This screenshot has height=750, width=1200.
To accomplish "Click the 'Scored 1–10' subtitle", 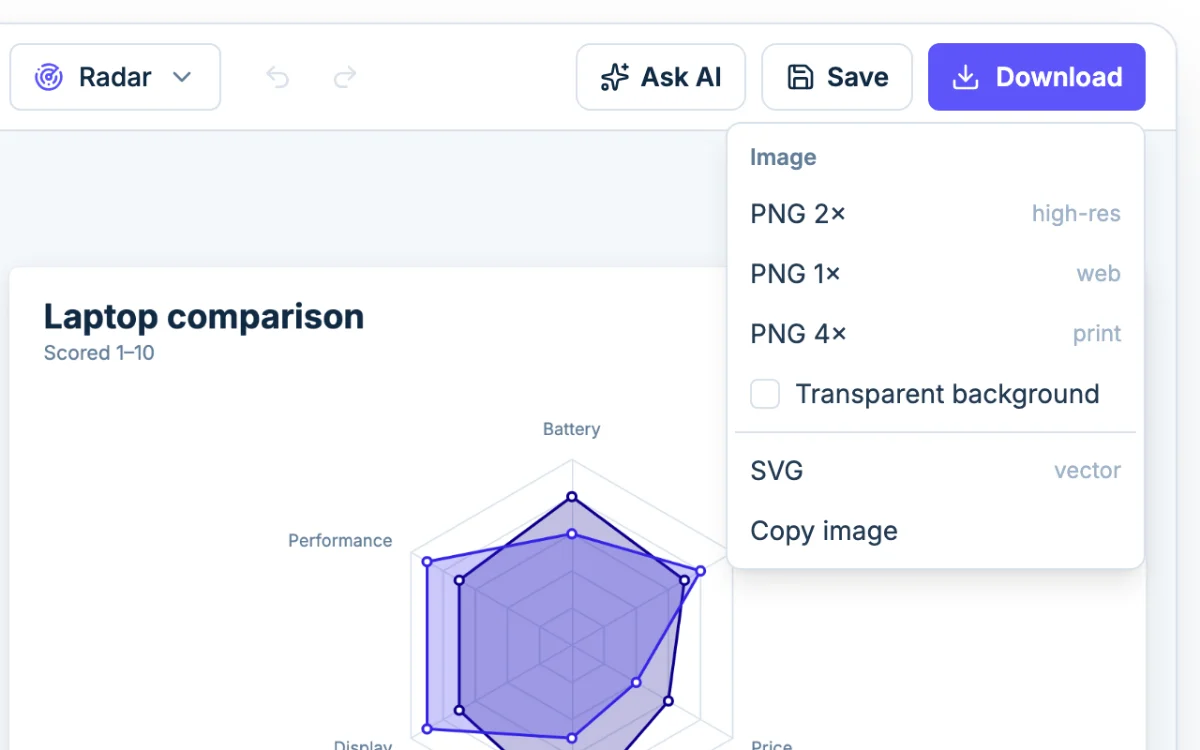I will coord(99,353).
